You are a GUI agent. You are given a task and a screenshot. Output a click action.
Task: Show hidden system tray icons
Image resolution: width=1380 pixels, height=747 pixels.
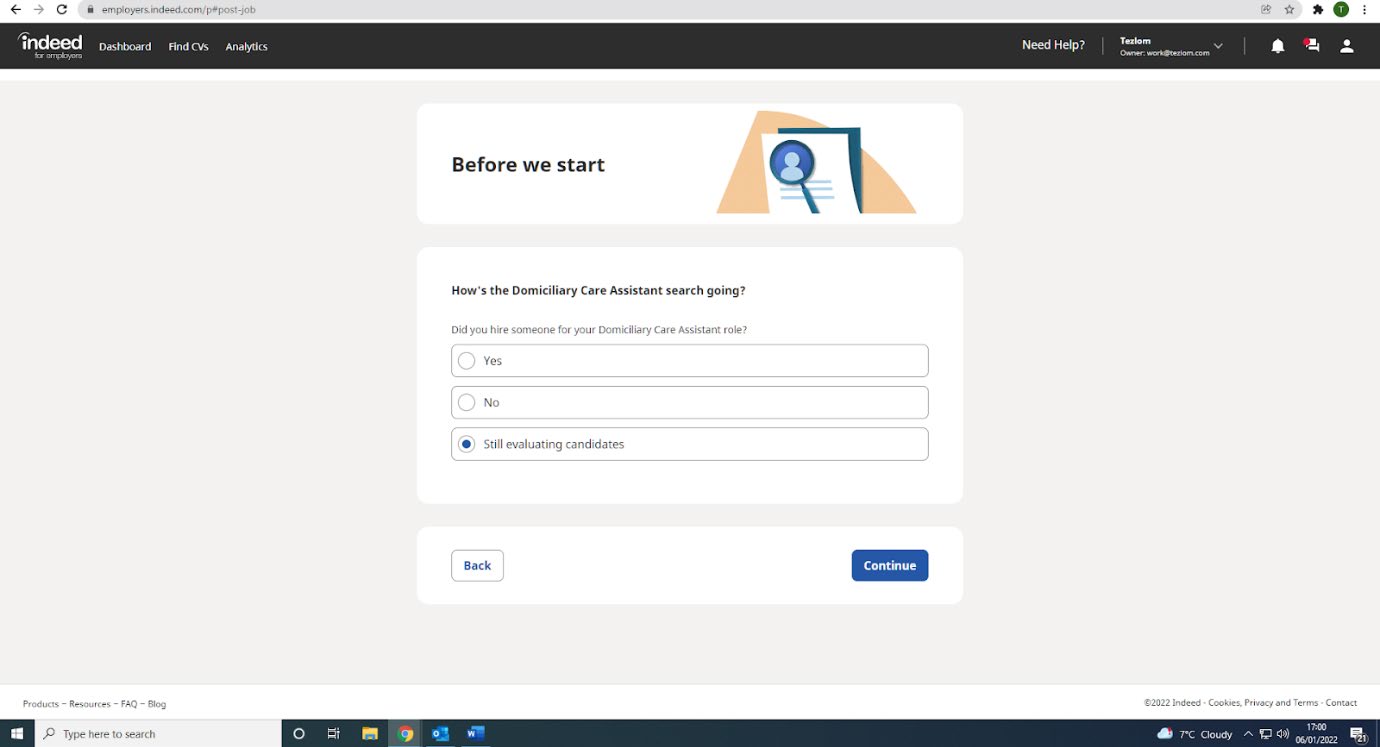(x=1248, y=734)
